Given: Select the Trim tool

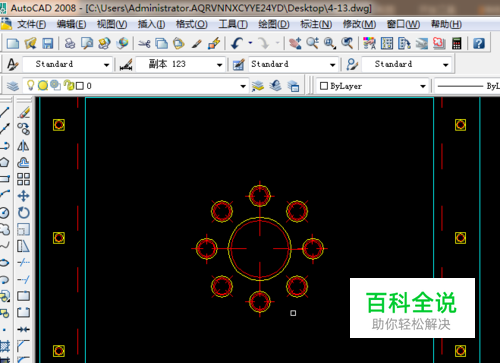Looking at the screenshot, I should click(23, 263).
